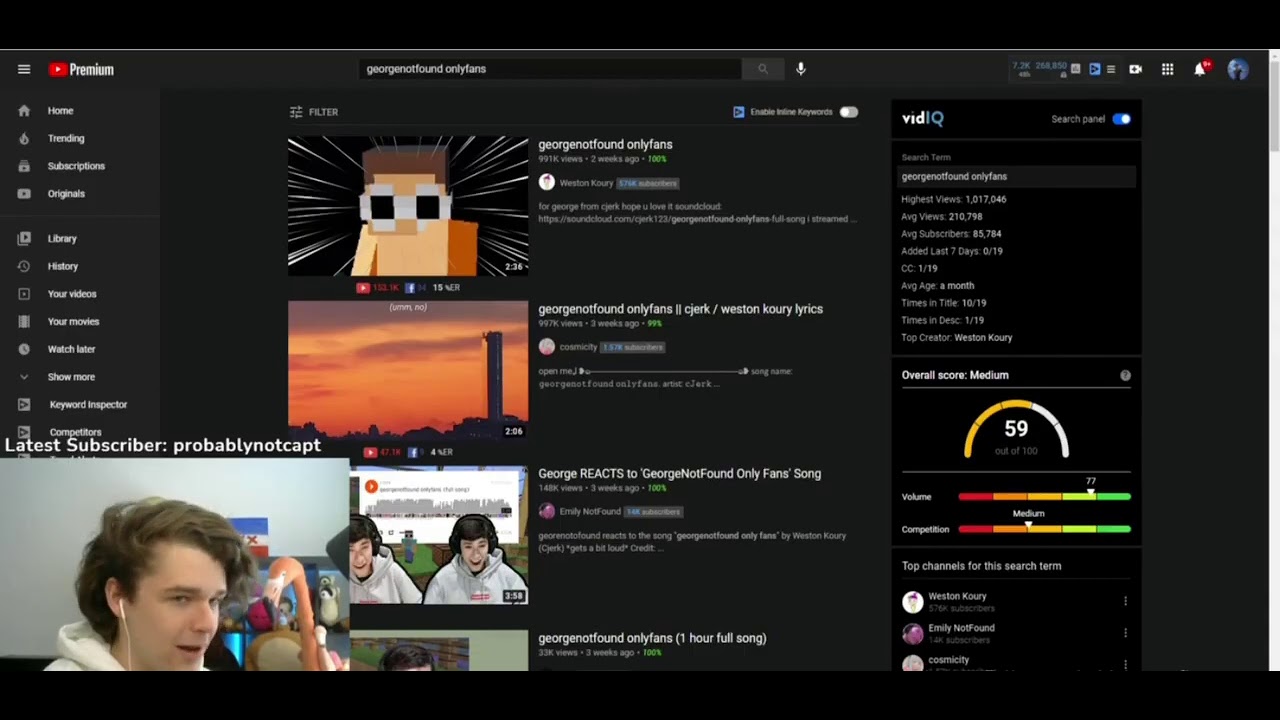Click the Emily NotFound avatar in top channels
Screen dimensions: 1280x720
[x=912, y=633]
